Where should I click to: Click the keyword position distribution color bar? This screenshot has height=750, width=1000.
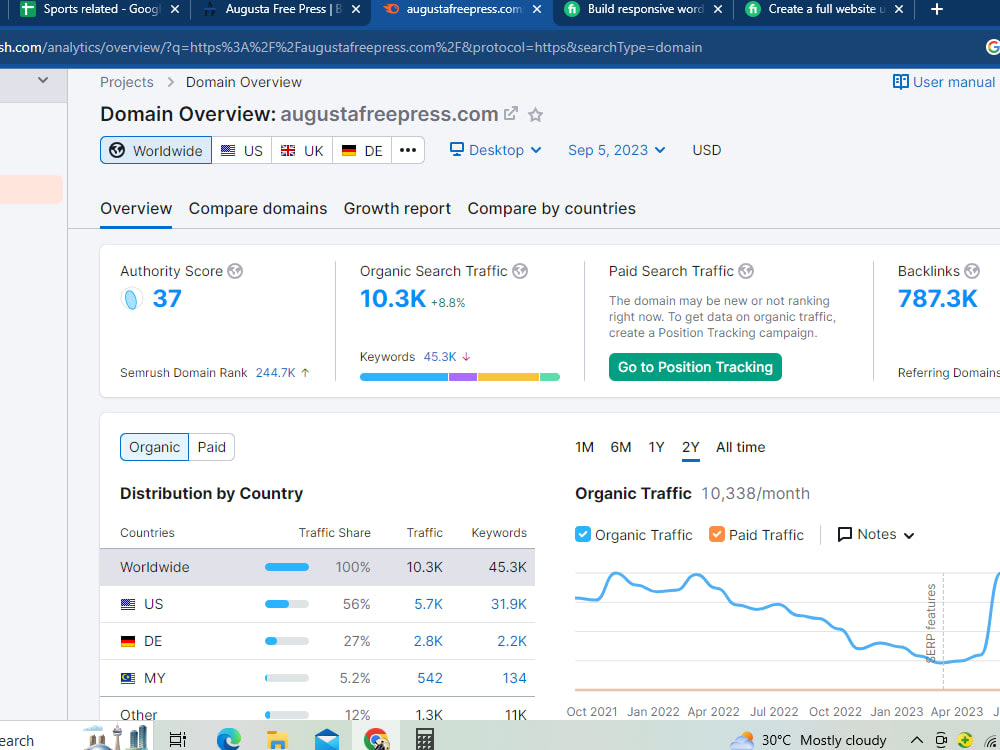pyautogui.click(x=460, y=377)
